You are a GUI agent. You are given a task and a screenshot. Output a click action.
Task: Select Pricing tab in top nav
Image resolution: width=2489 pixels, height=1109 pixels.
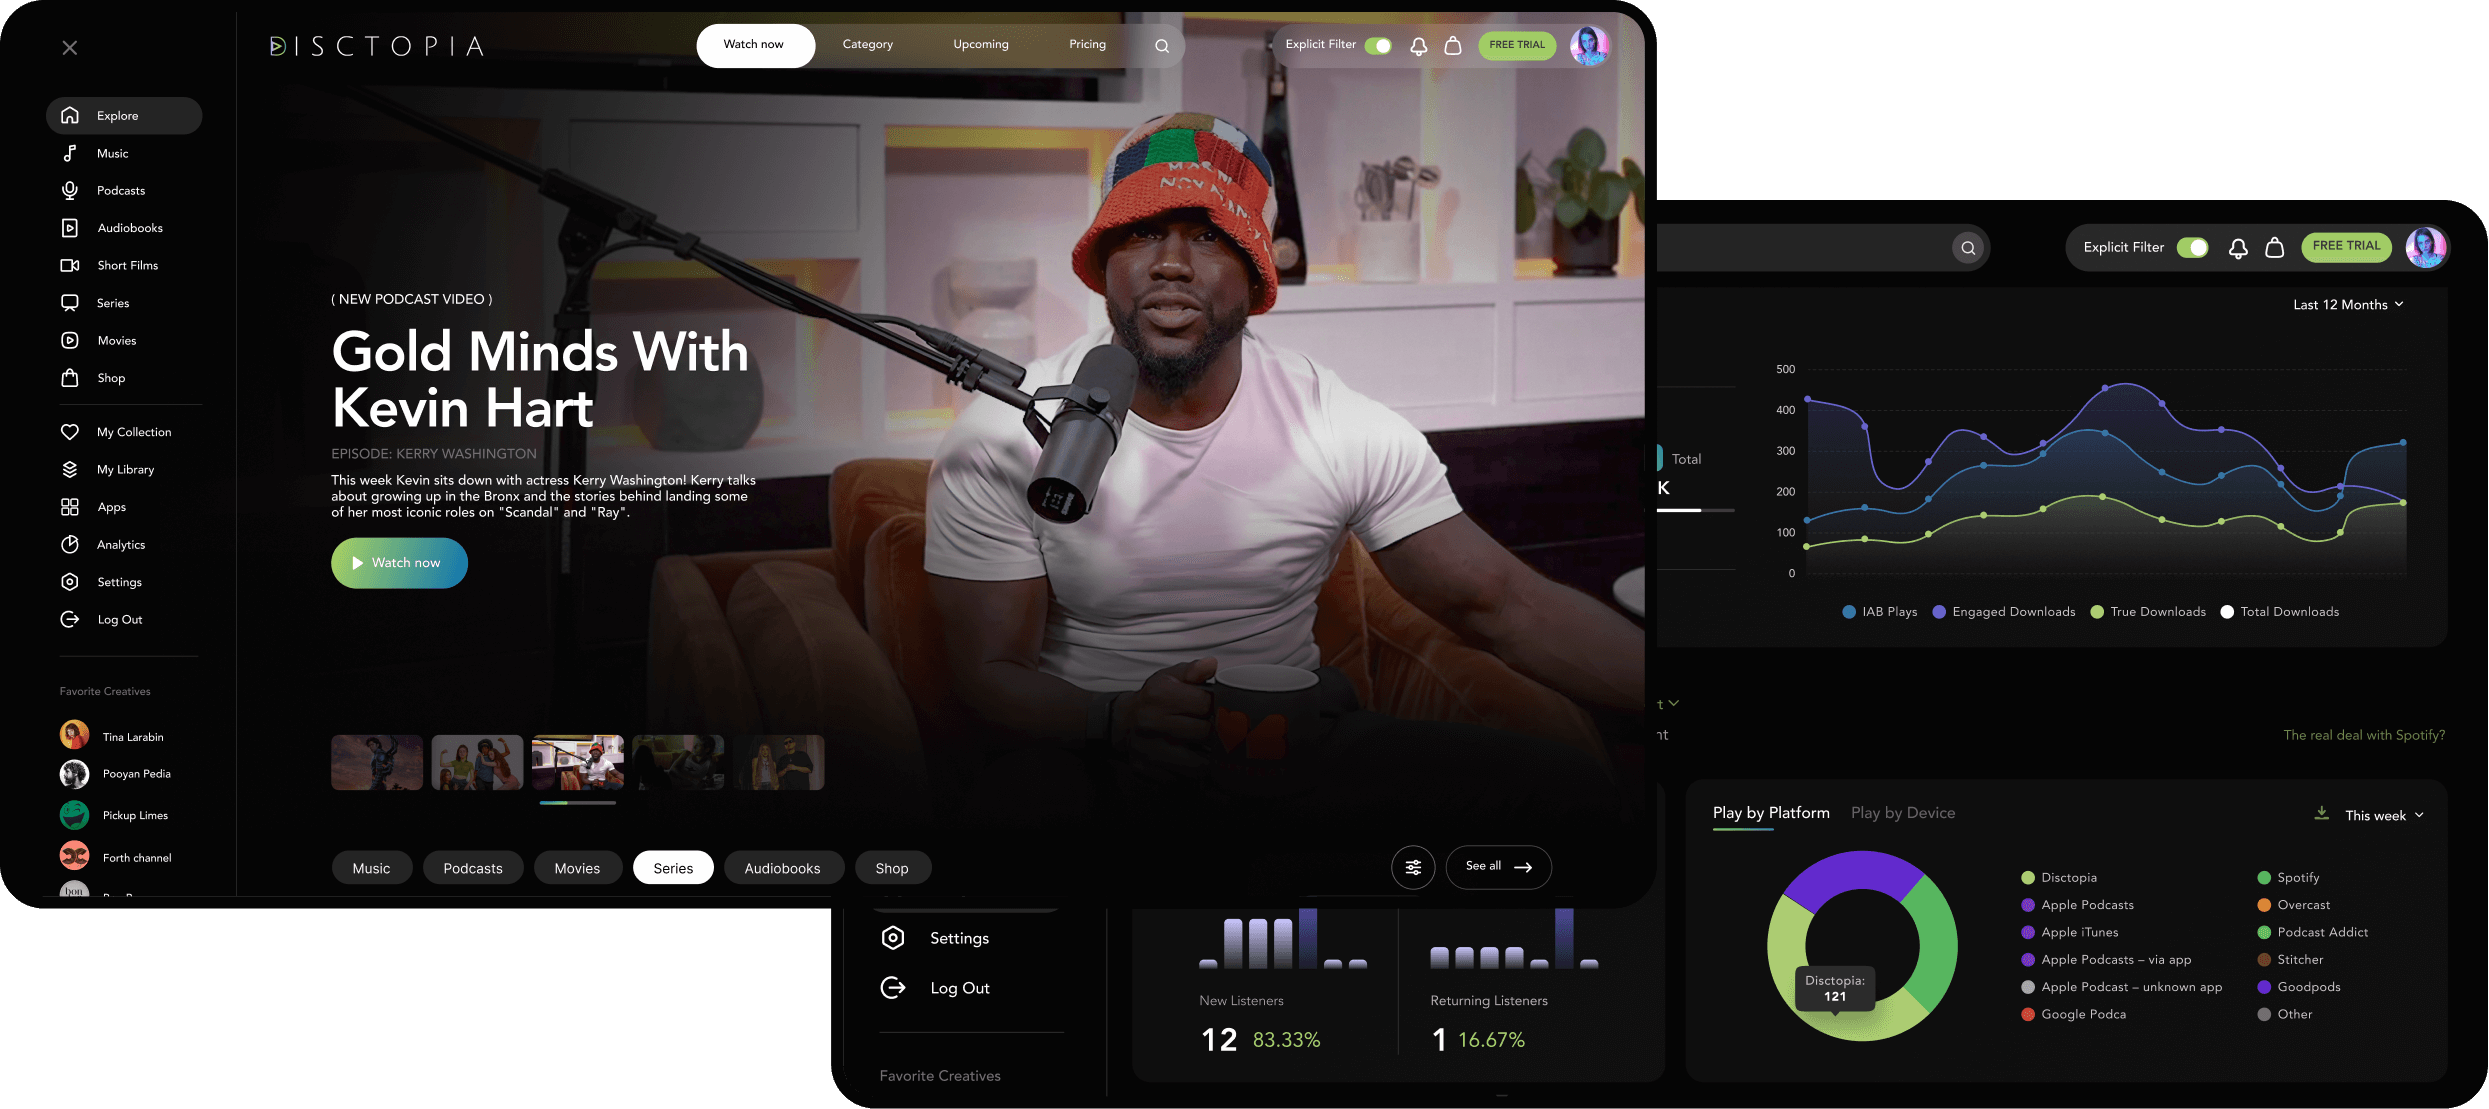pos(1087,45)
